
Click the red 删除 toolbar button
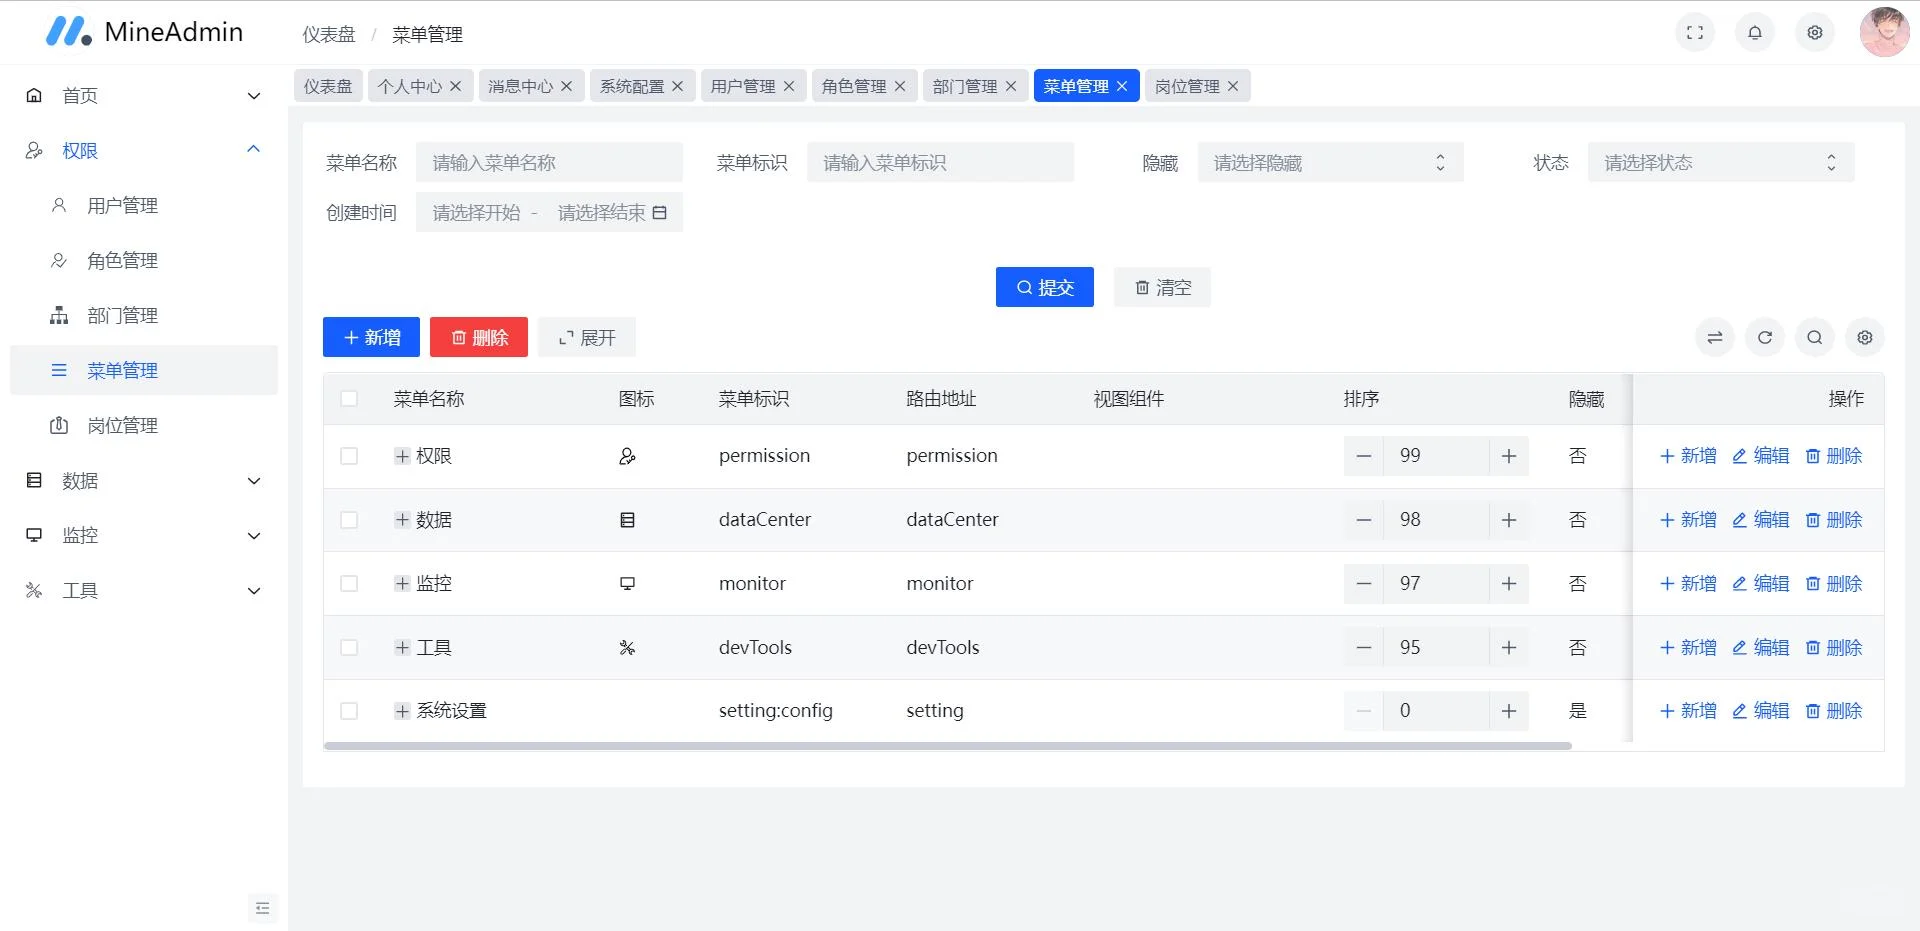(x=479, y=337)
